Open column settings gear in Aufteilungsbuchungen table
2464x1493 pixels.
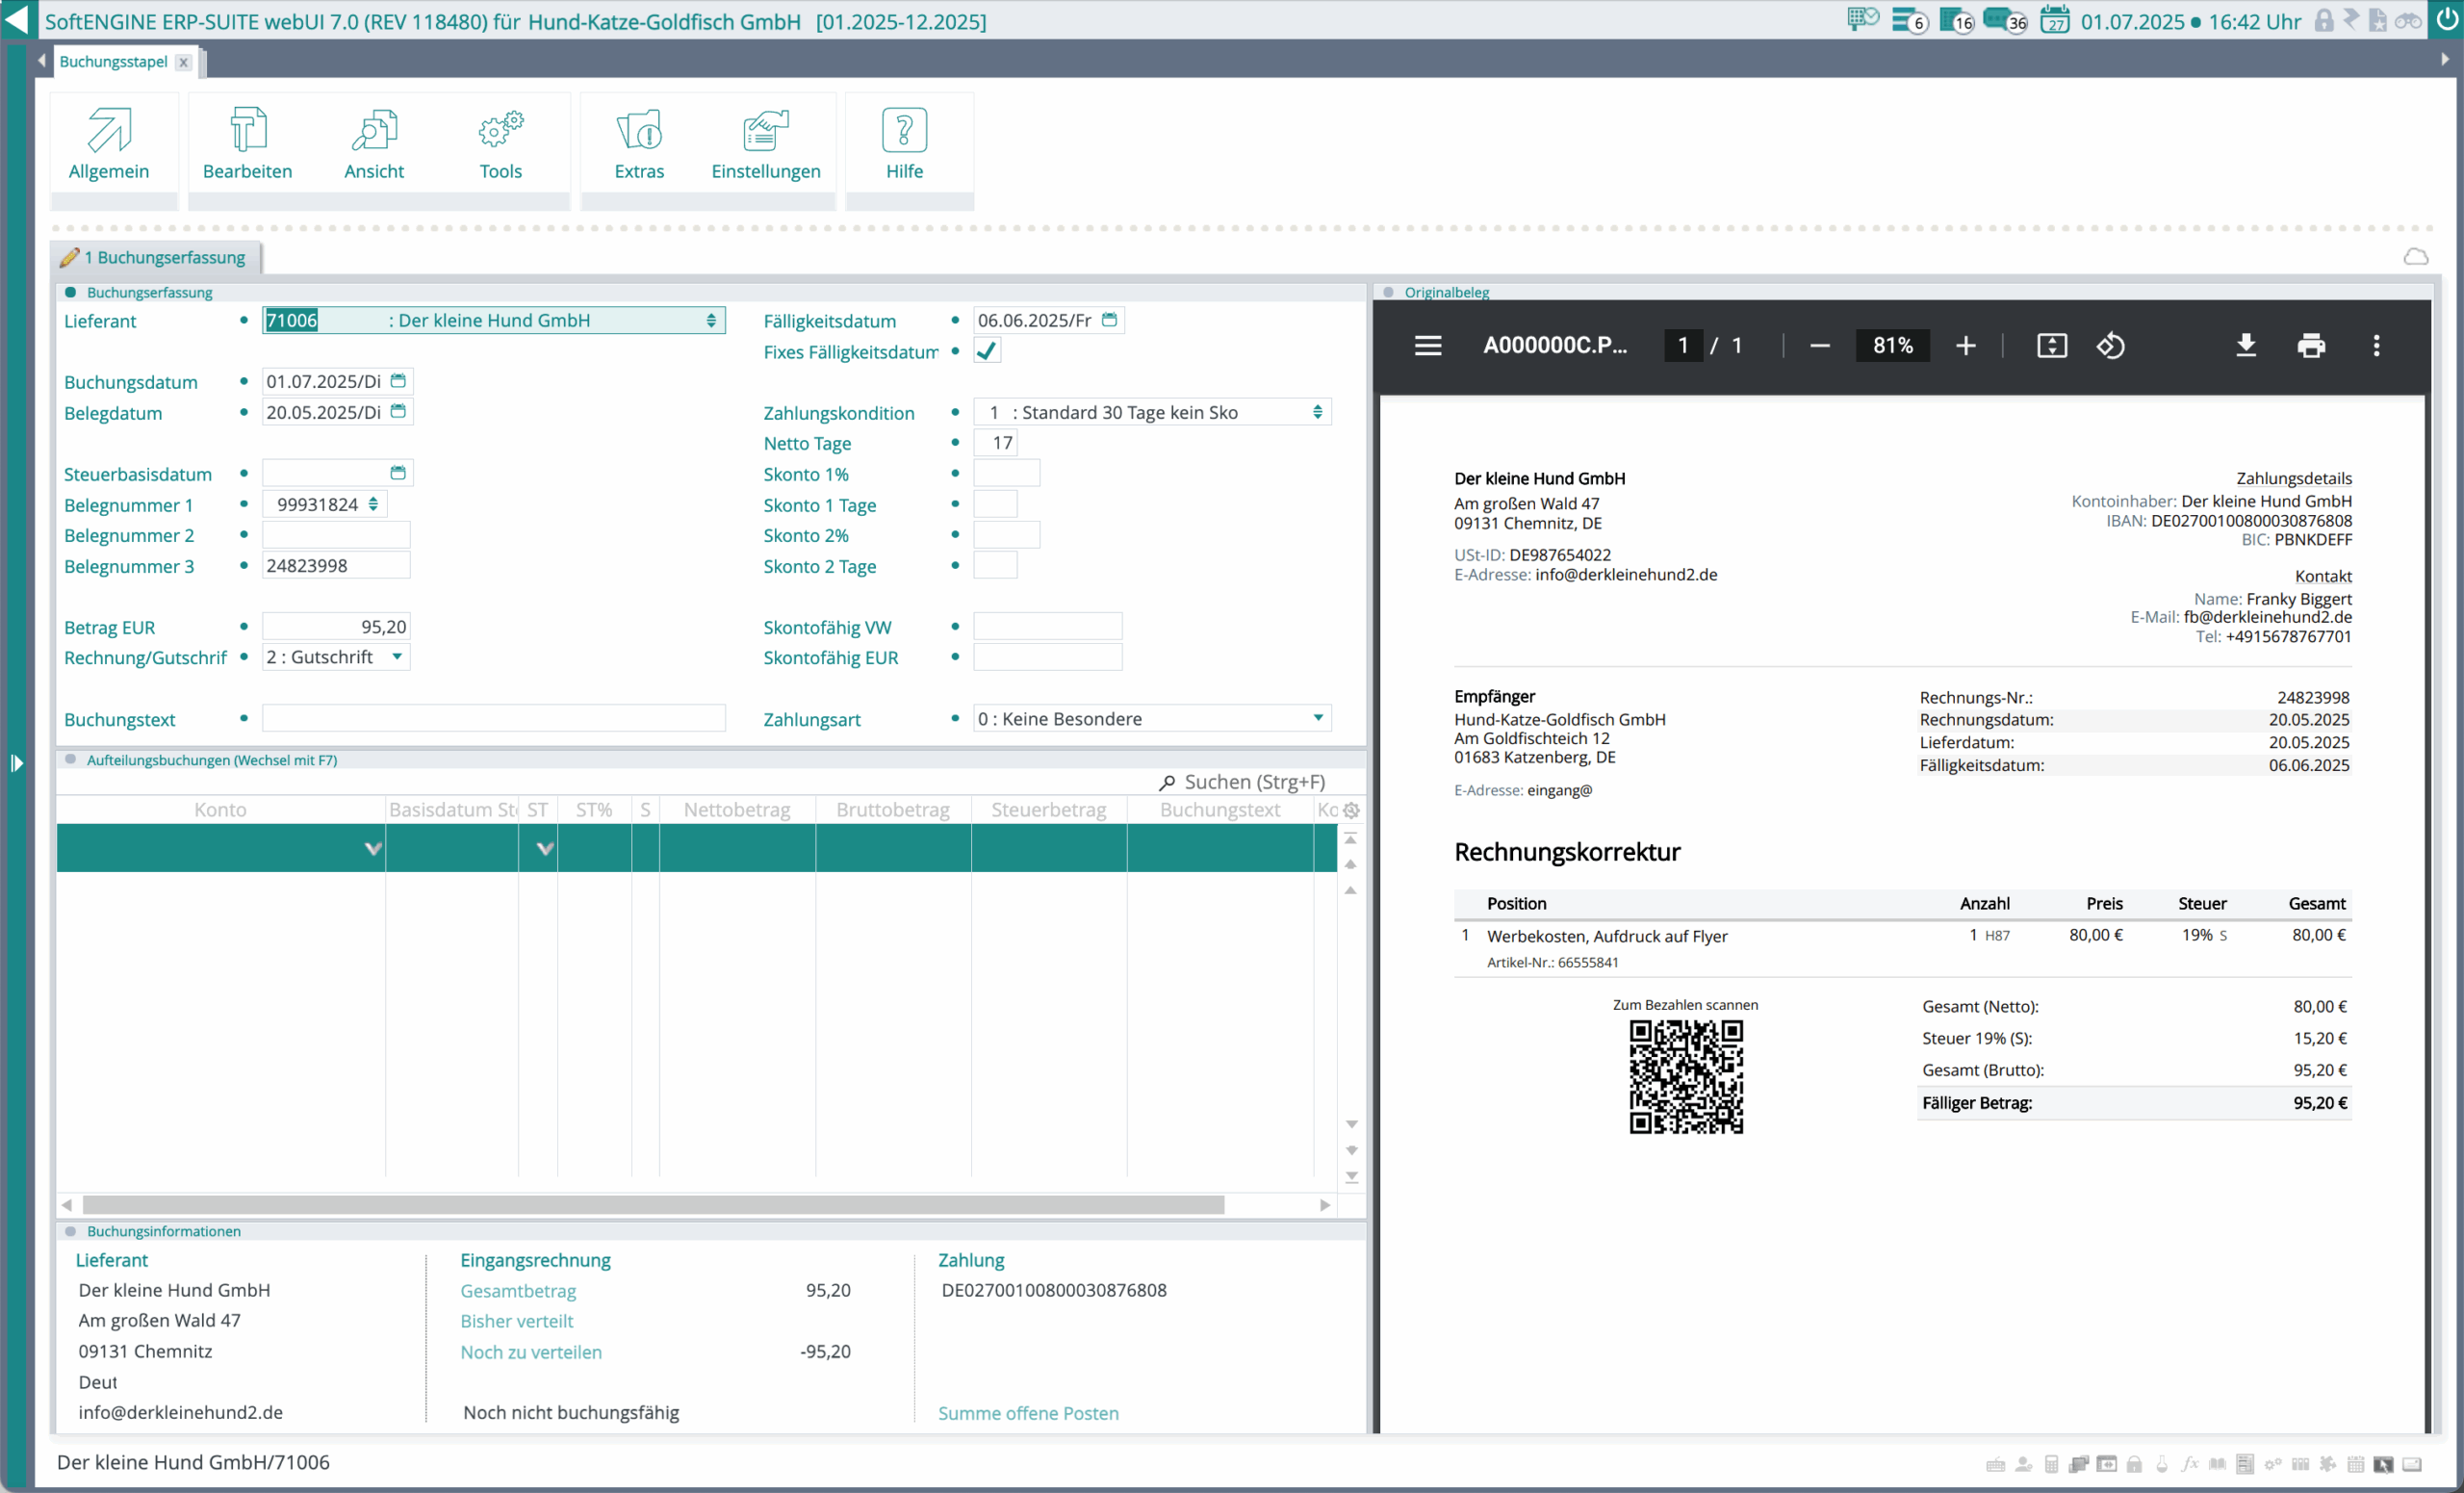1351,810
